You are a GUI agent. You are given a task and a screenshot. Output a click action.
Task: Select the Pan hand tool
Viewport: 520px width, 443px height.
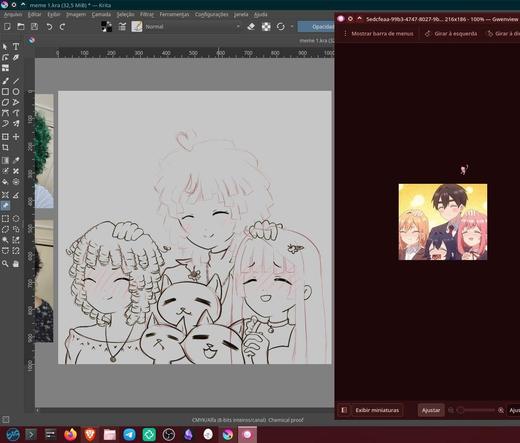coord(16,264)
